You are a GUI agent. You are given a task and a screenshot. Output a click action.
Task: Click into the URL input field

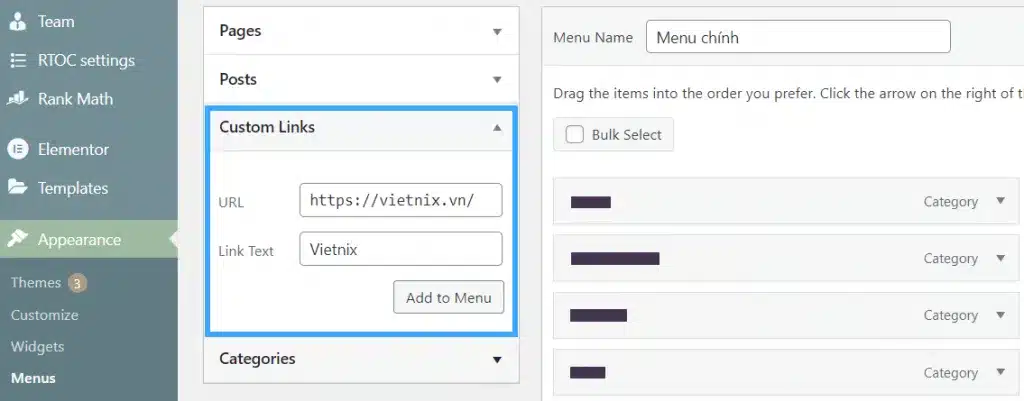tap(401, 200)
